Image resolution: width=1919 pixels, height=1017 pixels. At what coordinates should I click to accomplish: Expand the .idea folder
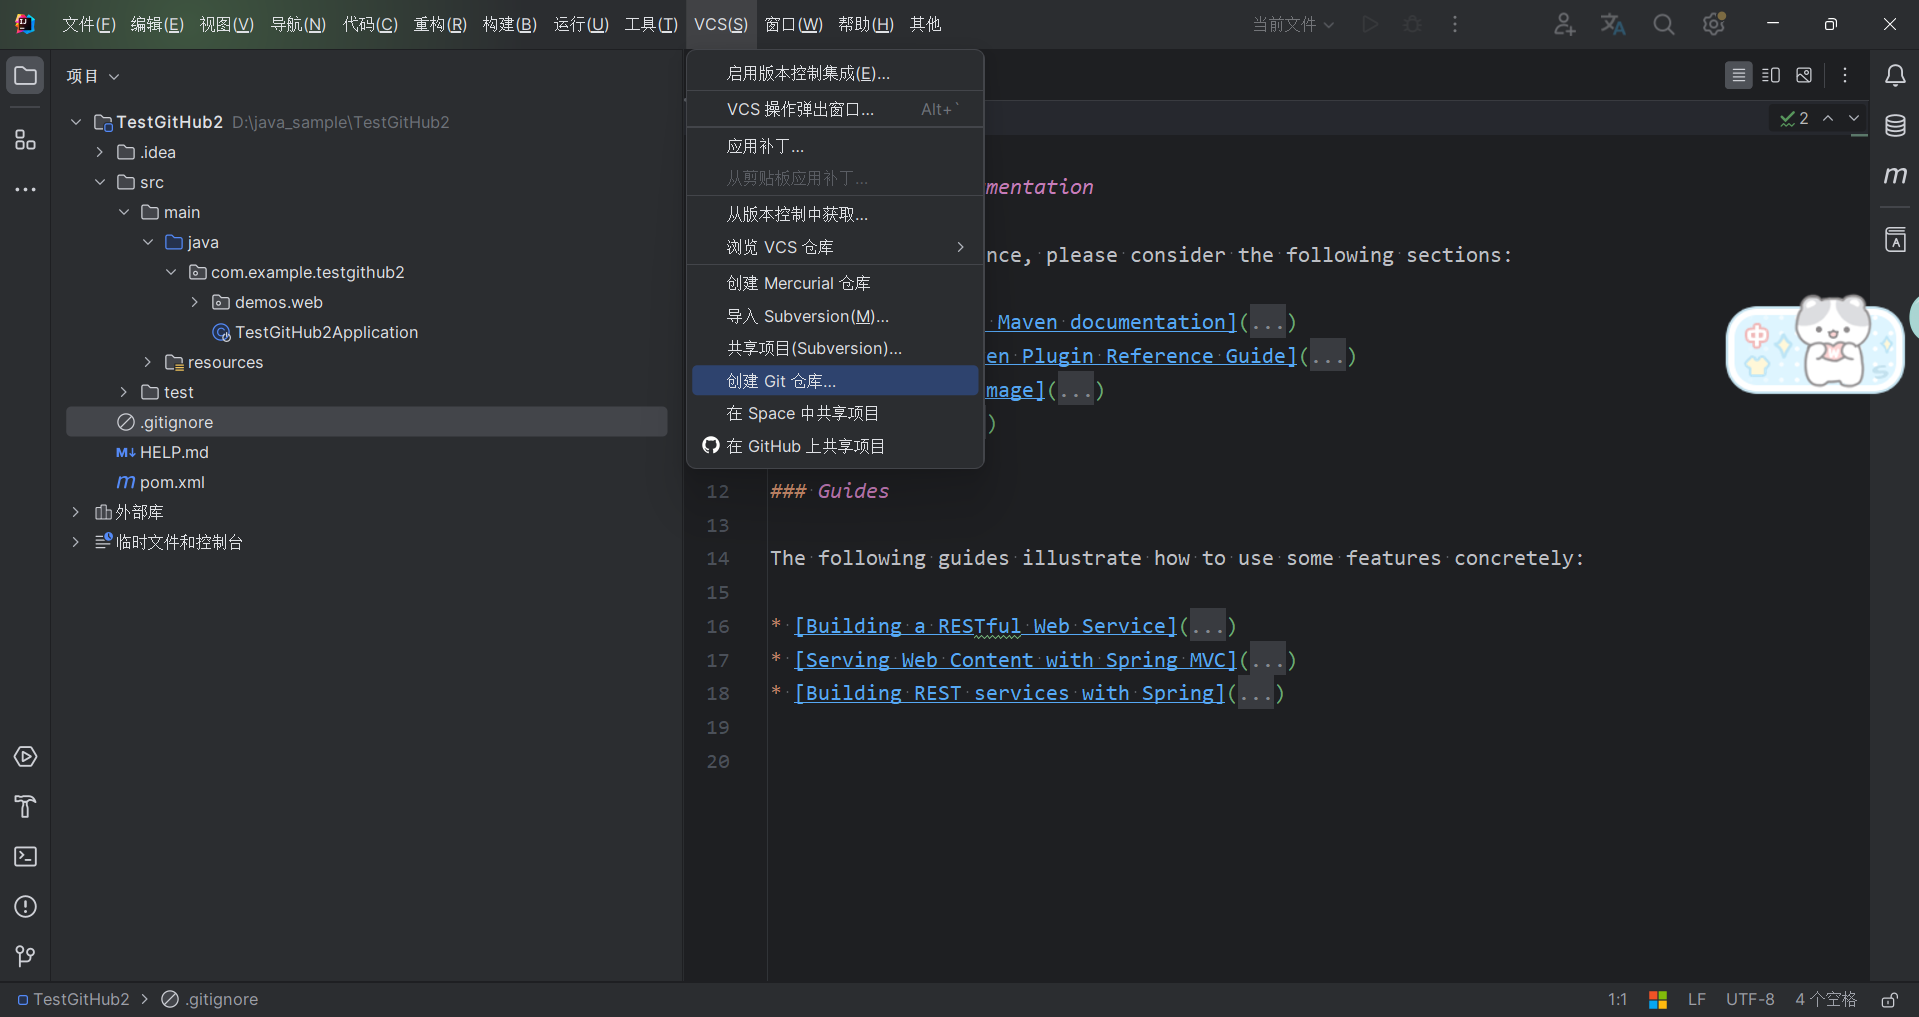tap(100, 152)
